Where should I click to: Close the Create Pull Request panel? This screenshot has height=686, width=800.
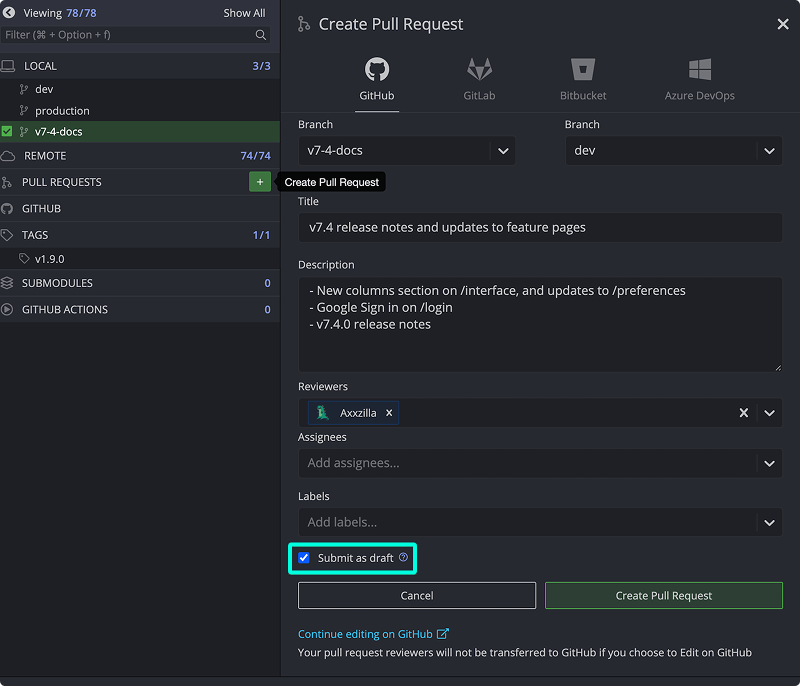782,24
